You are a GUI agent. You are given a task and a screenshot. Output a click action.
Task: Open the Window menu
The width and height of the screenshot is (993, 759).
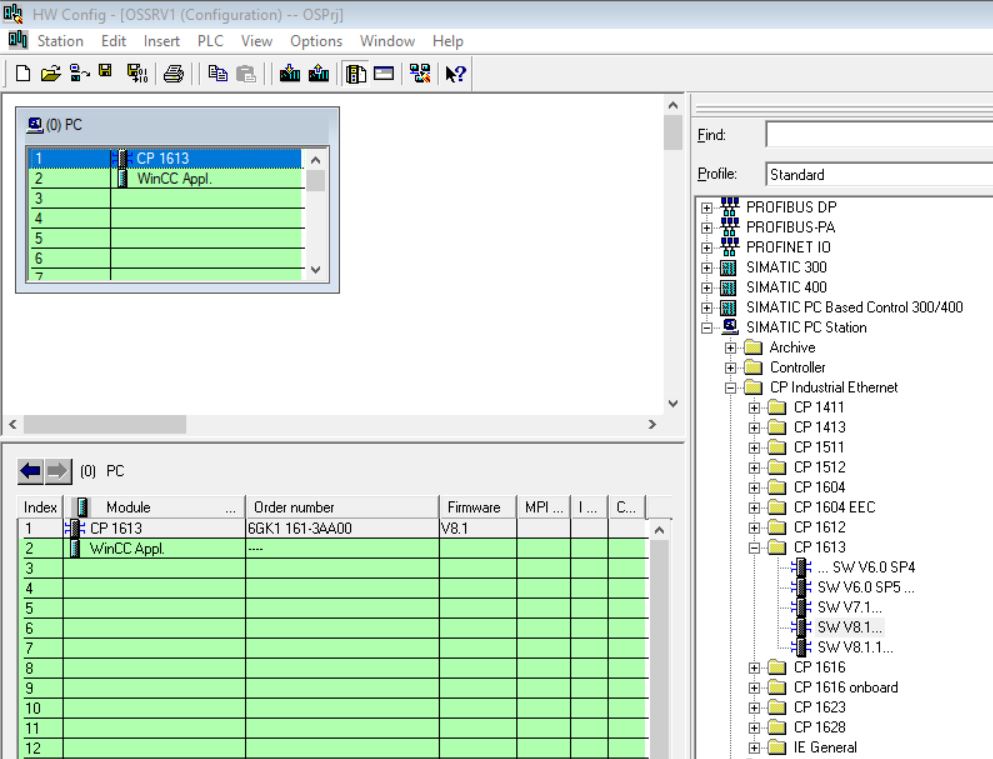[x=388, y=41]
